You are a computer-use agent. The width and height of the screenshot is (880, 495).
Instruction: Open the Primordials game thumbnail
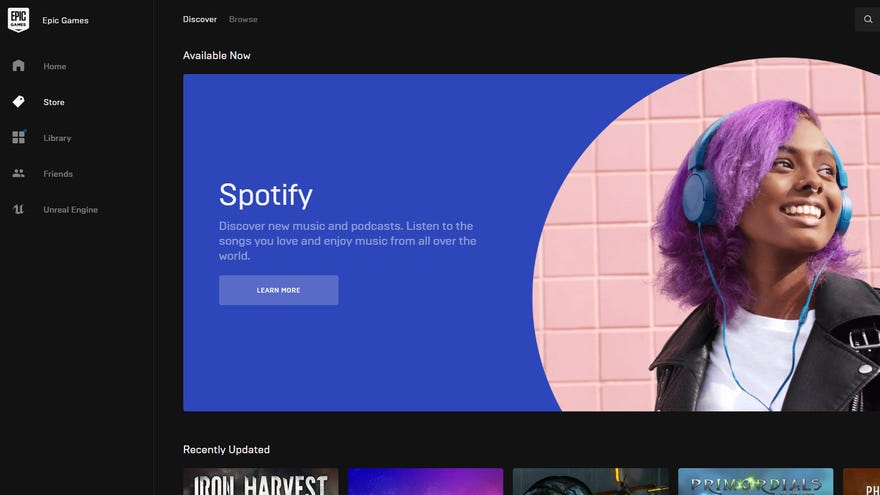pyautogui.click(x=755, y=482)
